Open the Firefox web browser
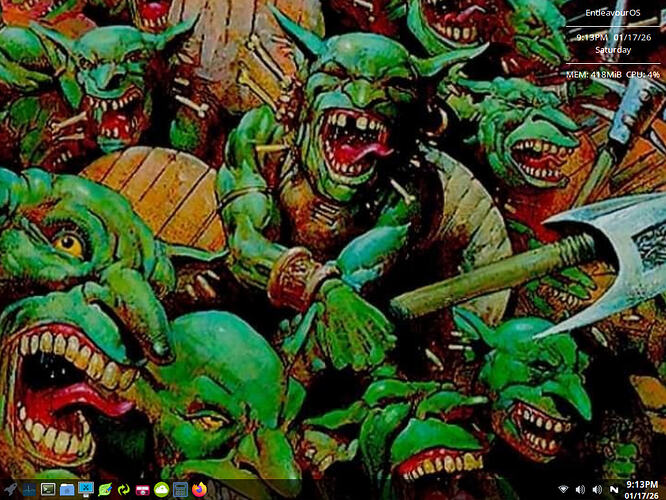666x500 pixels. coord(199,489)
